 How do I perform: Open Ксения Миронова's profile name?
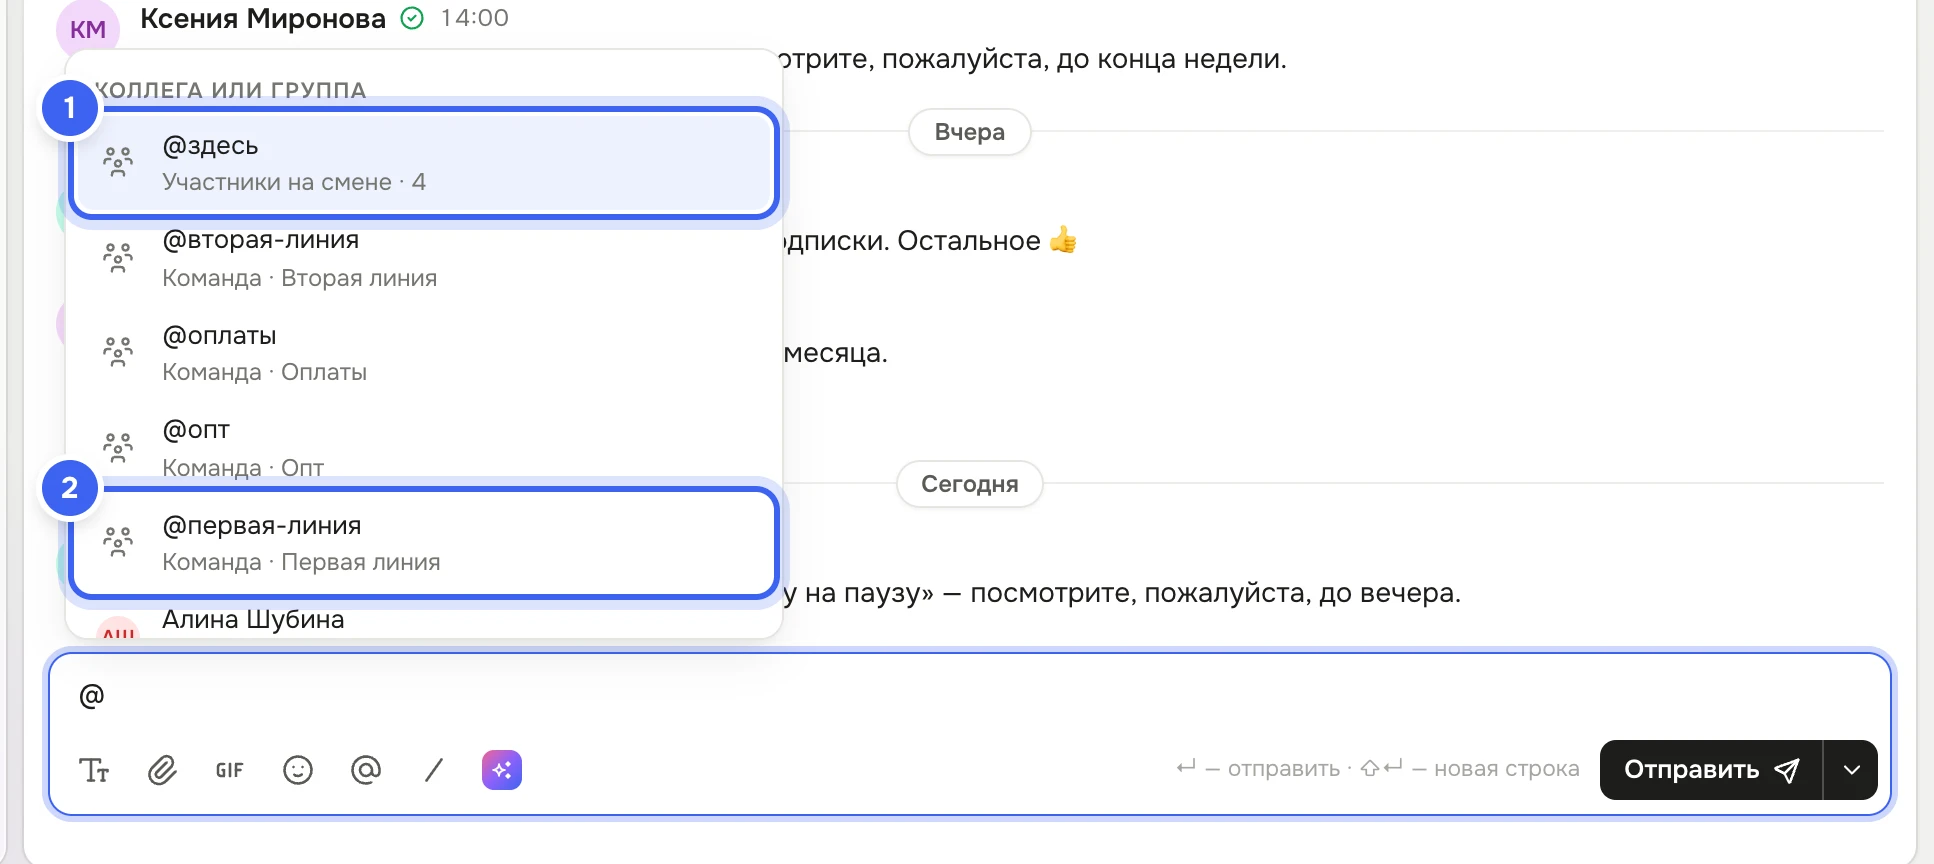[x=263, y=18]
